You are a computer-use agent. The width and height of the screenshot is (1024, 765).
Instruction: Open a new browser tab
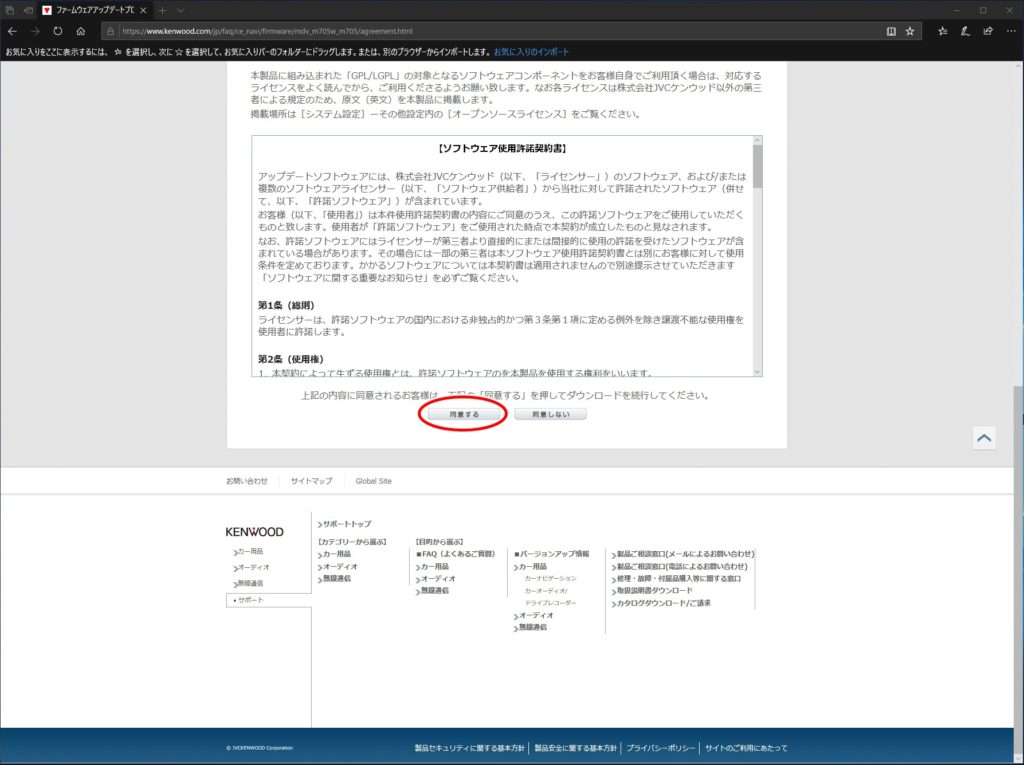162,10
